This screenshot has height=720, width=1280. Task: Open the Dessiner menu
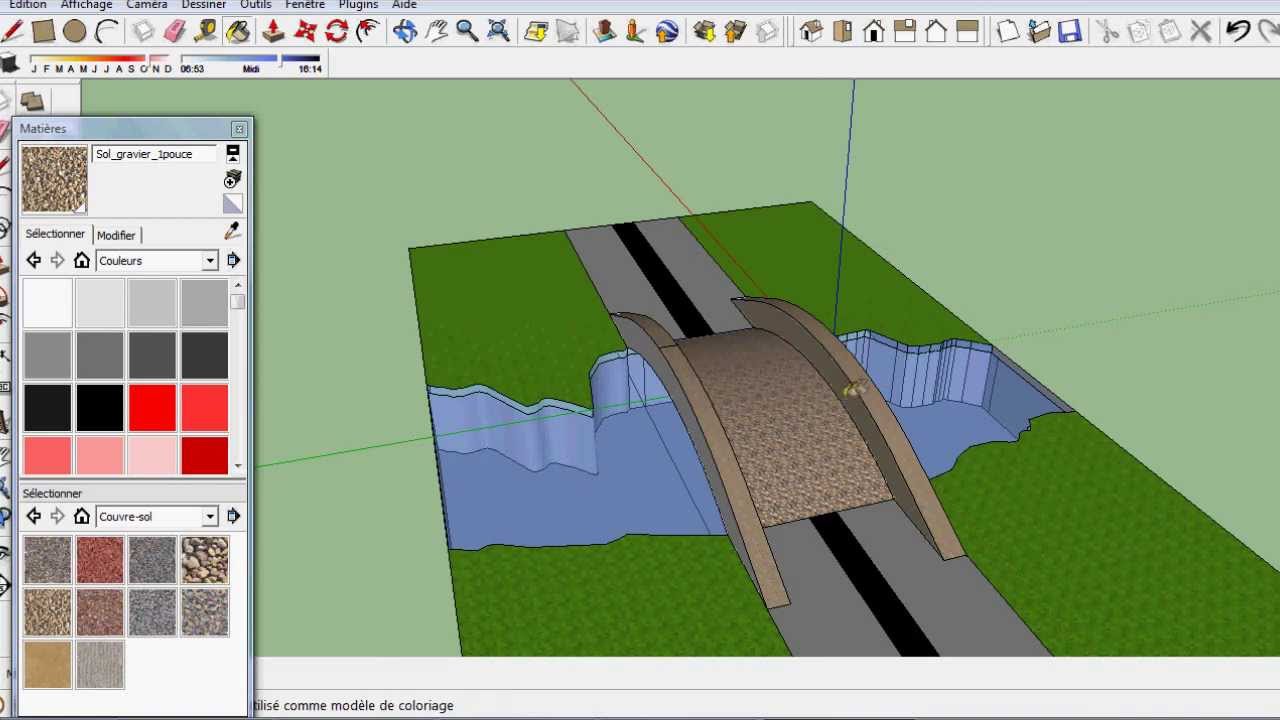[x=203, y=5]
